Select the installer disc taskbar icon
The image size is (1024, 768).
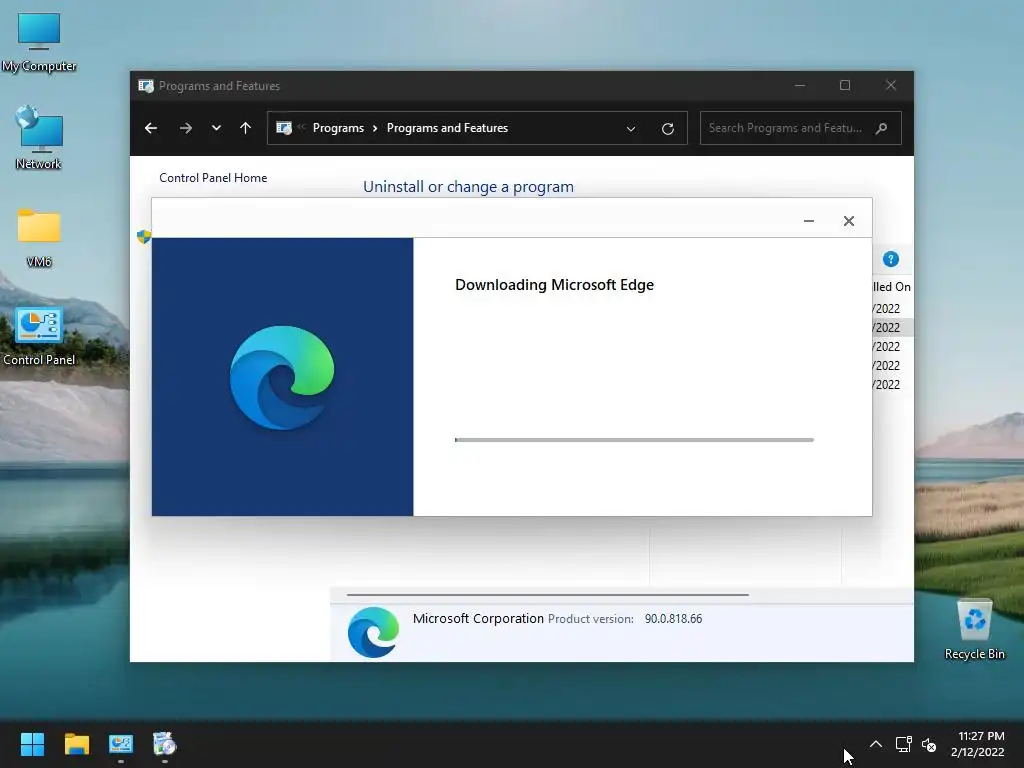point(165,744)
